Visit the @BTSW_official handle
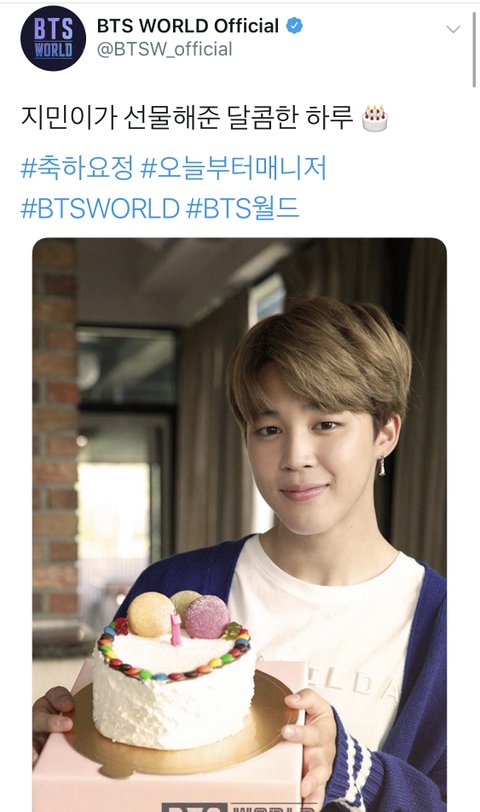The image size is (480, 812). pos(165,49)
